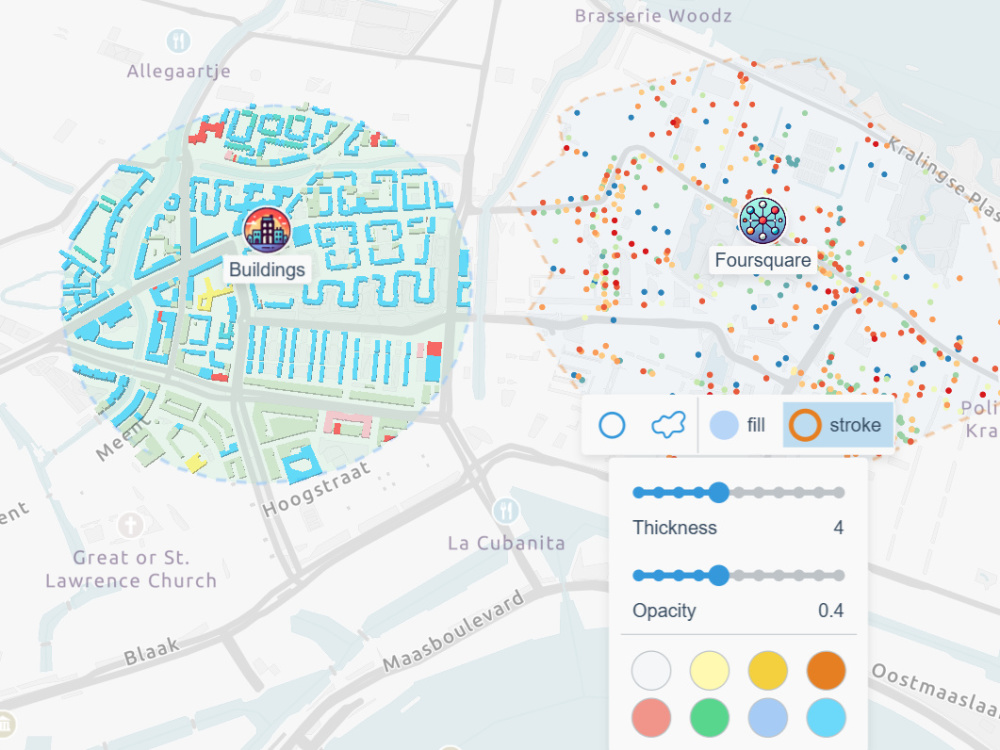Screen dimensions: 1000x750
Task: Adjust the Thickness slider handle
Action: 719,492
